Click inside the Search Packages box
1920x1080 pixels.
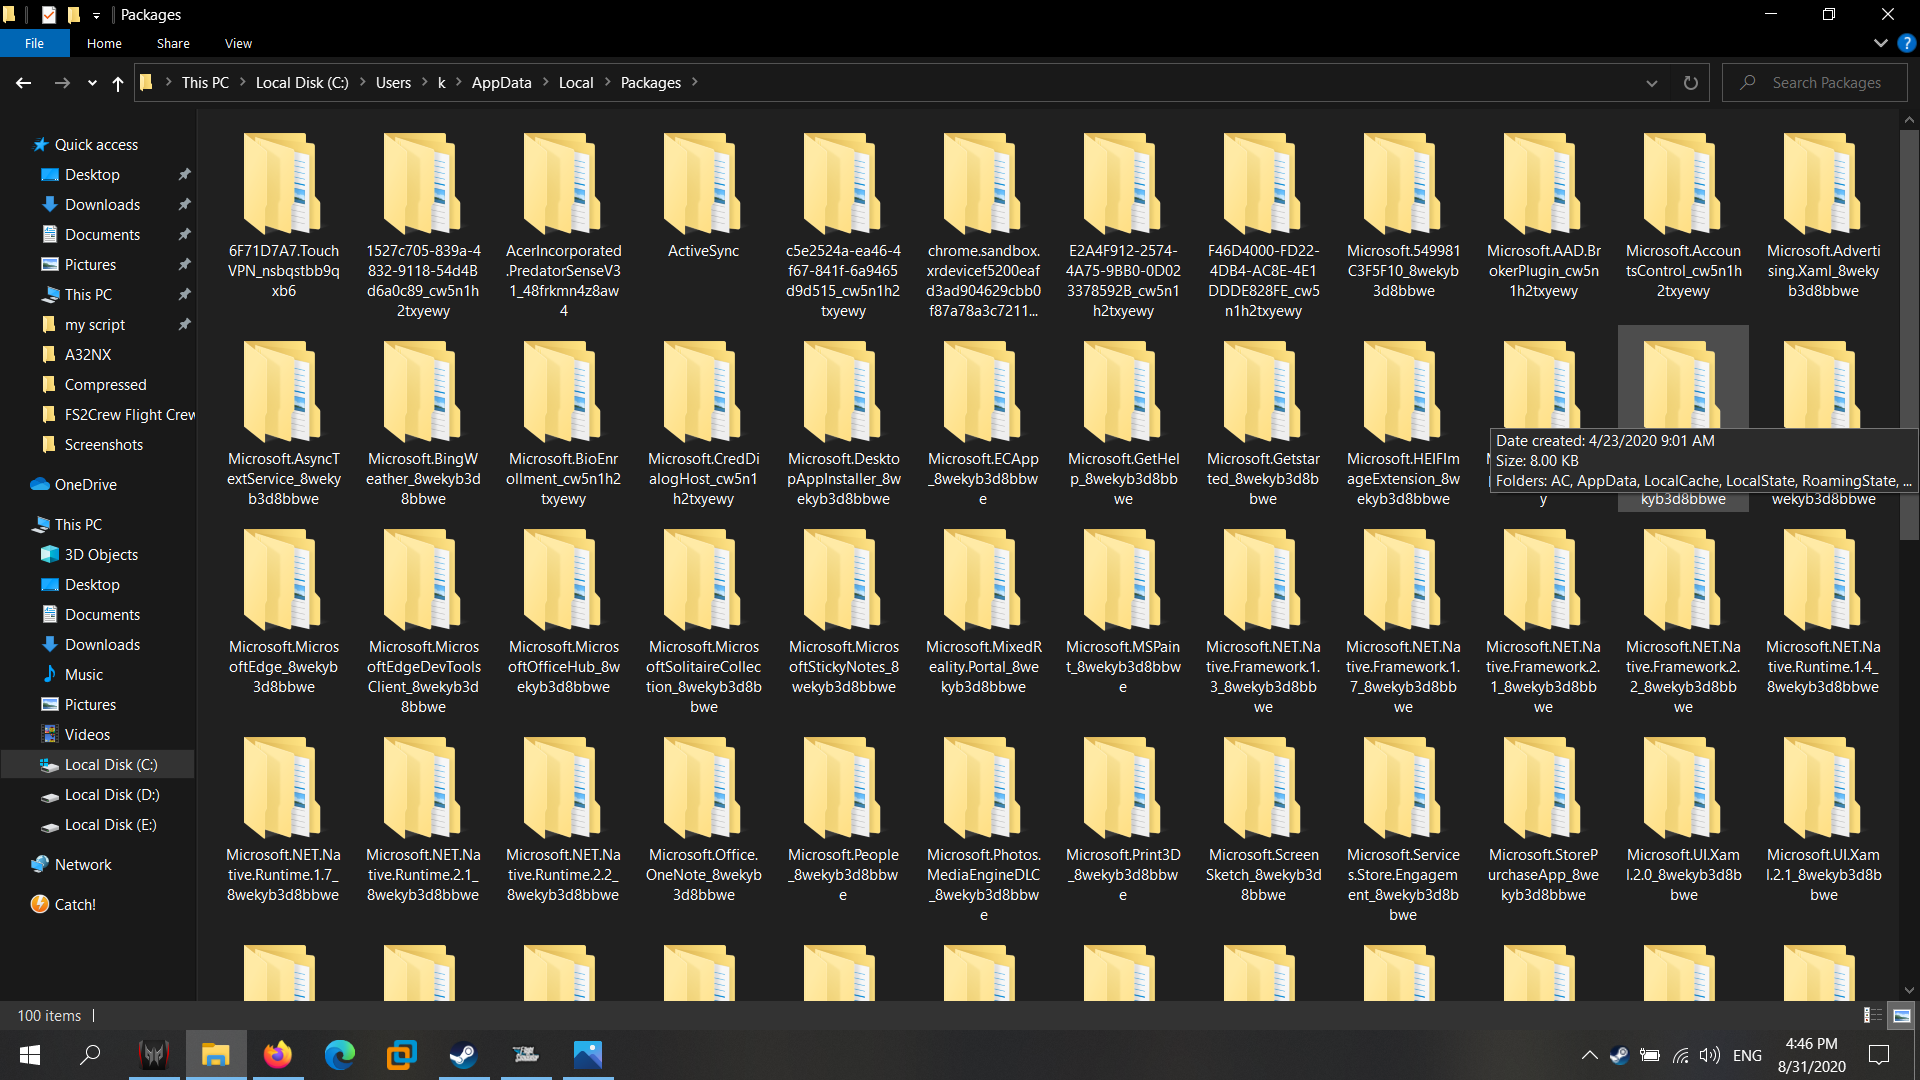(1826, 83)
